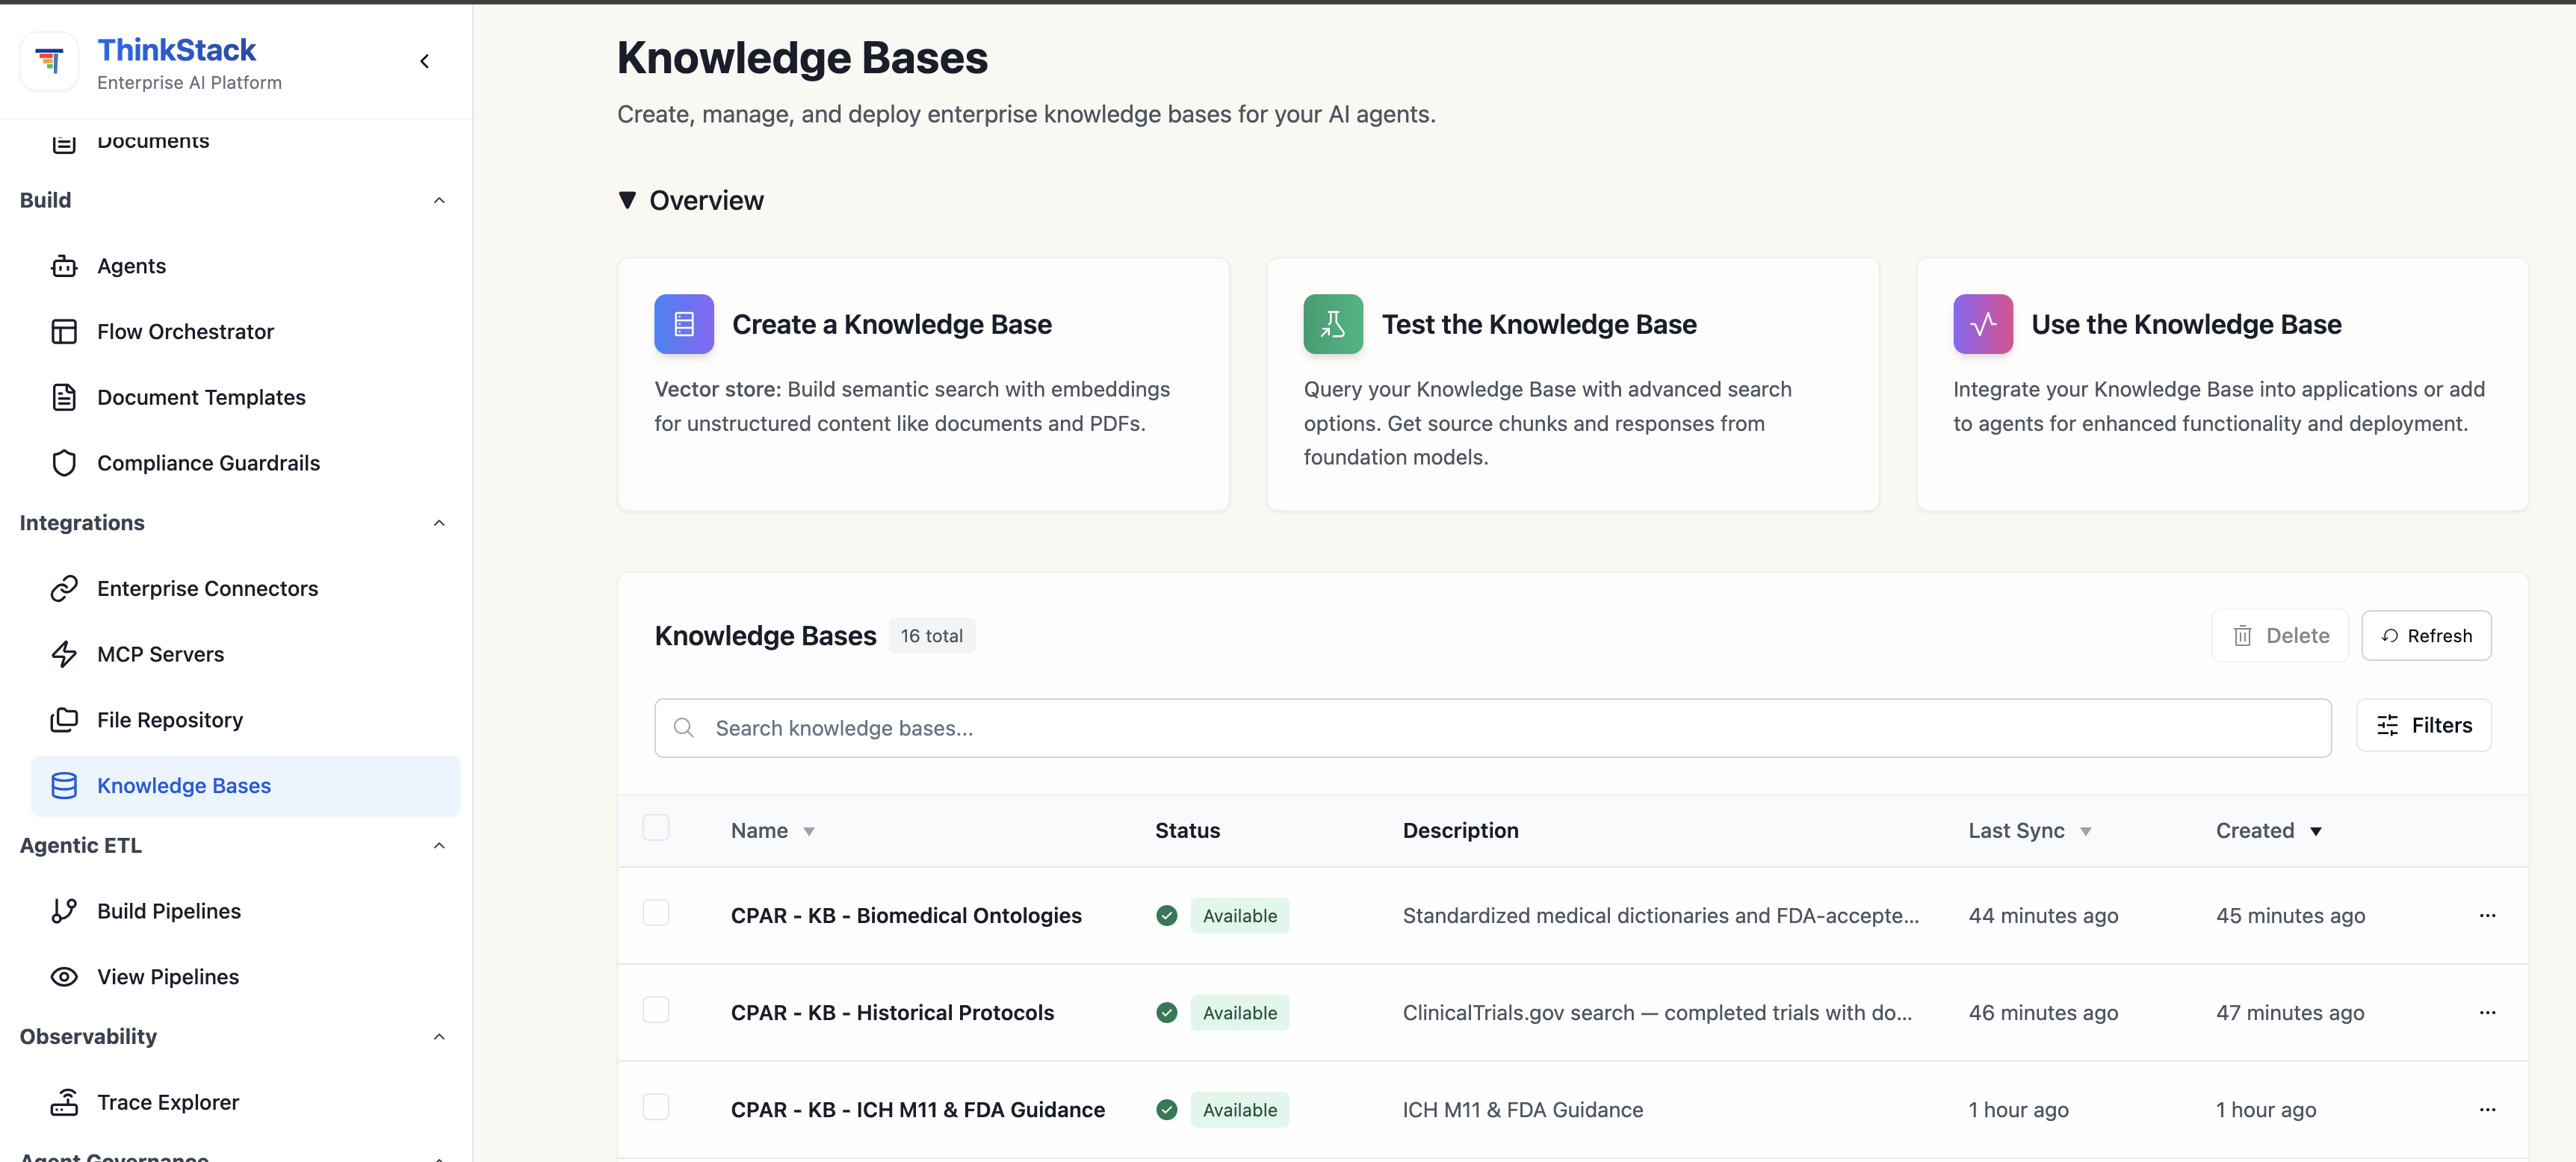
Task: Open the Agents menu item
Action: (245, 266)
